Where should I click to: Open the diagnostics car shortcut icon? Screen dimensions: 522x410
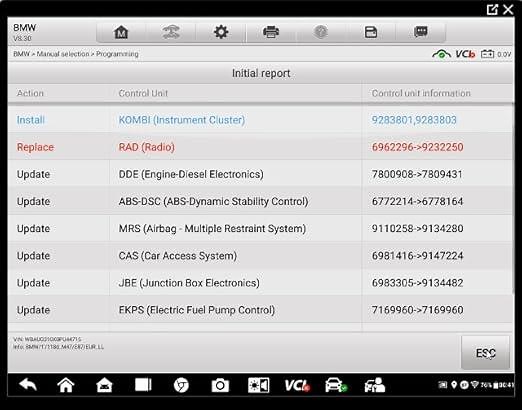pyautogui.click(x=336, y=385)
